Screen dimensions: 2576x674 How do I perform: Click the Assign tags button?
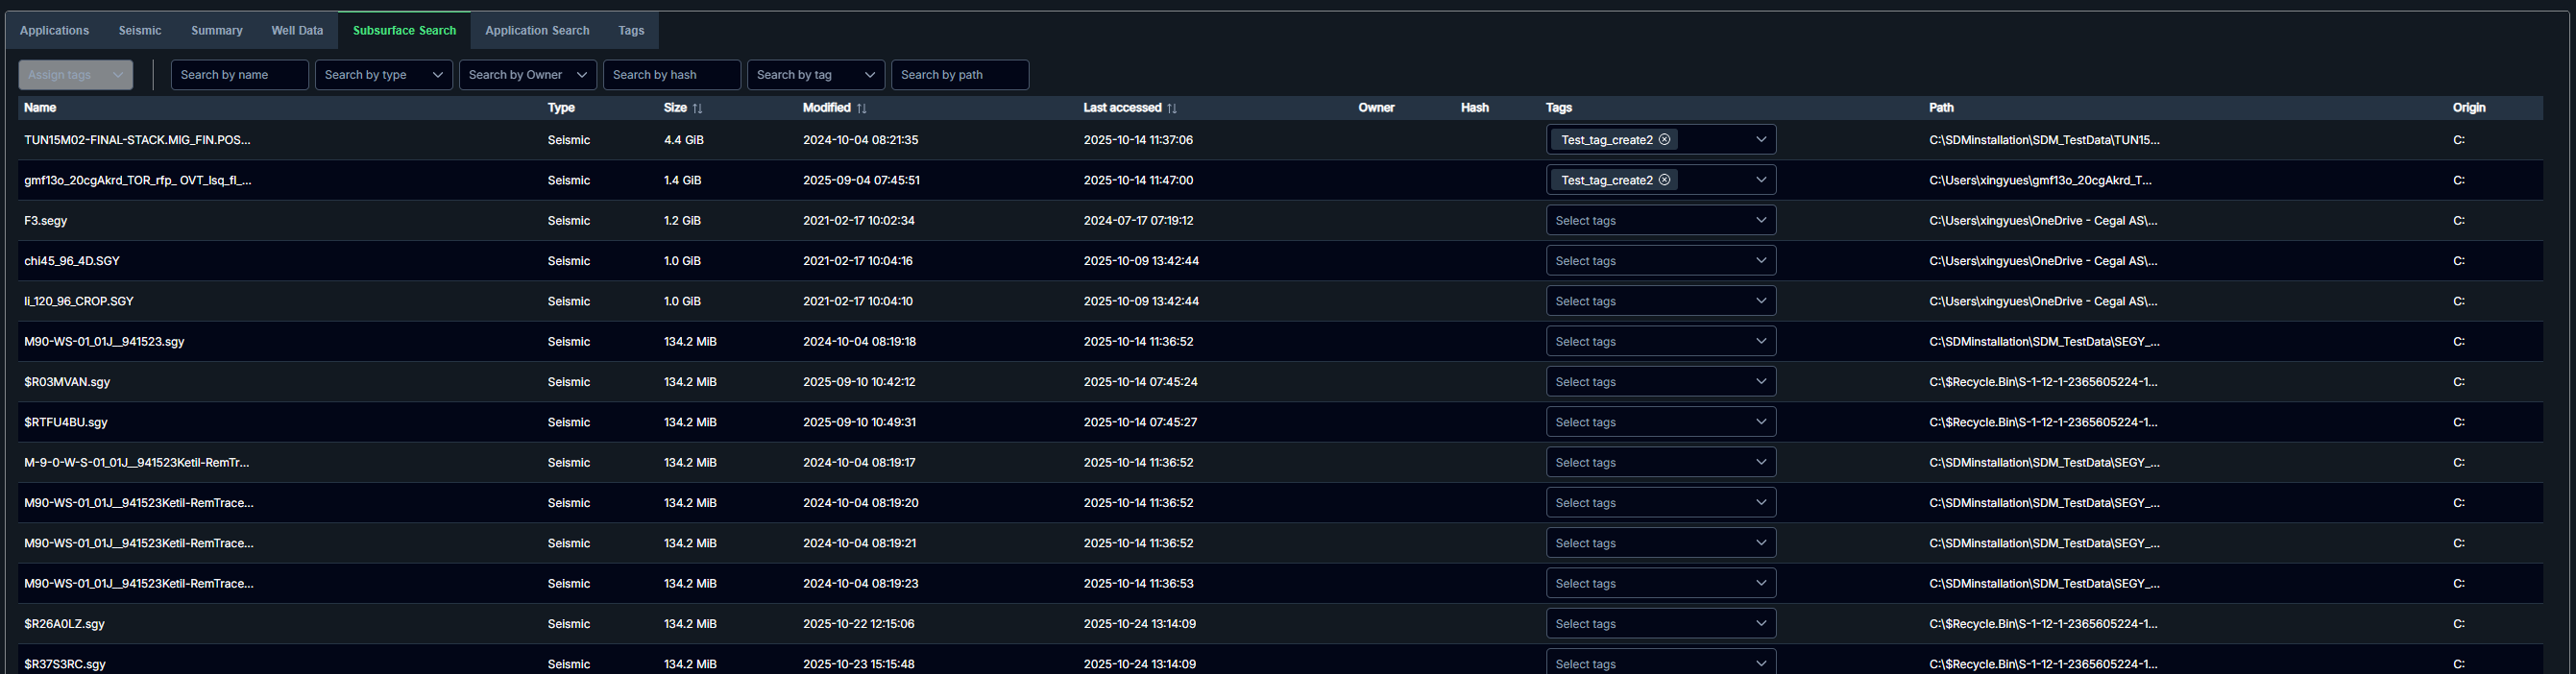pyautogui.click(x=75, y=75)
